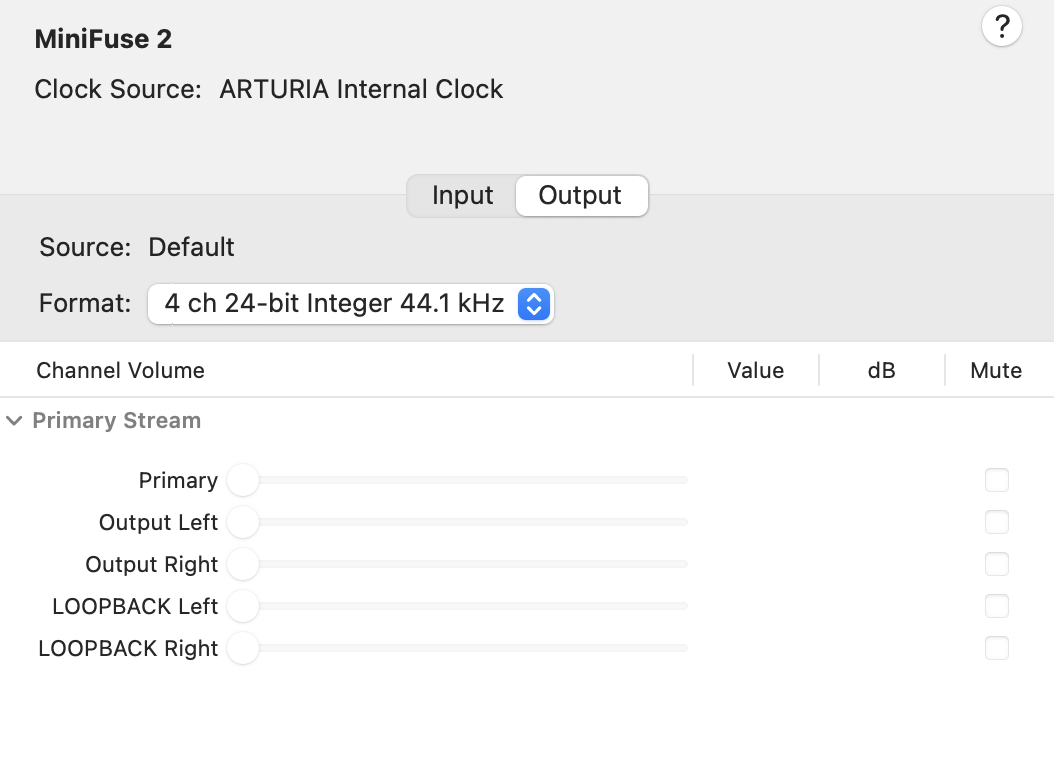Mute the LOOPBACK Left channel
The height and width of the screenshot is (768, 1054).
[x=996, y=606]
